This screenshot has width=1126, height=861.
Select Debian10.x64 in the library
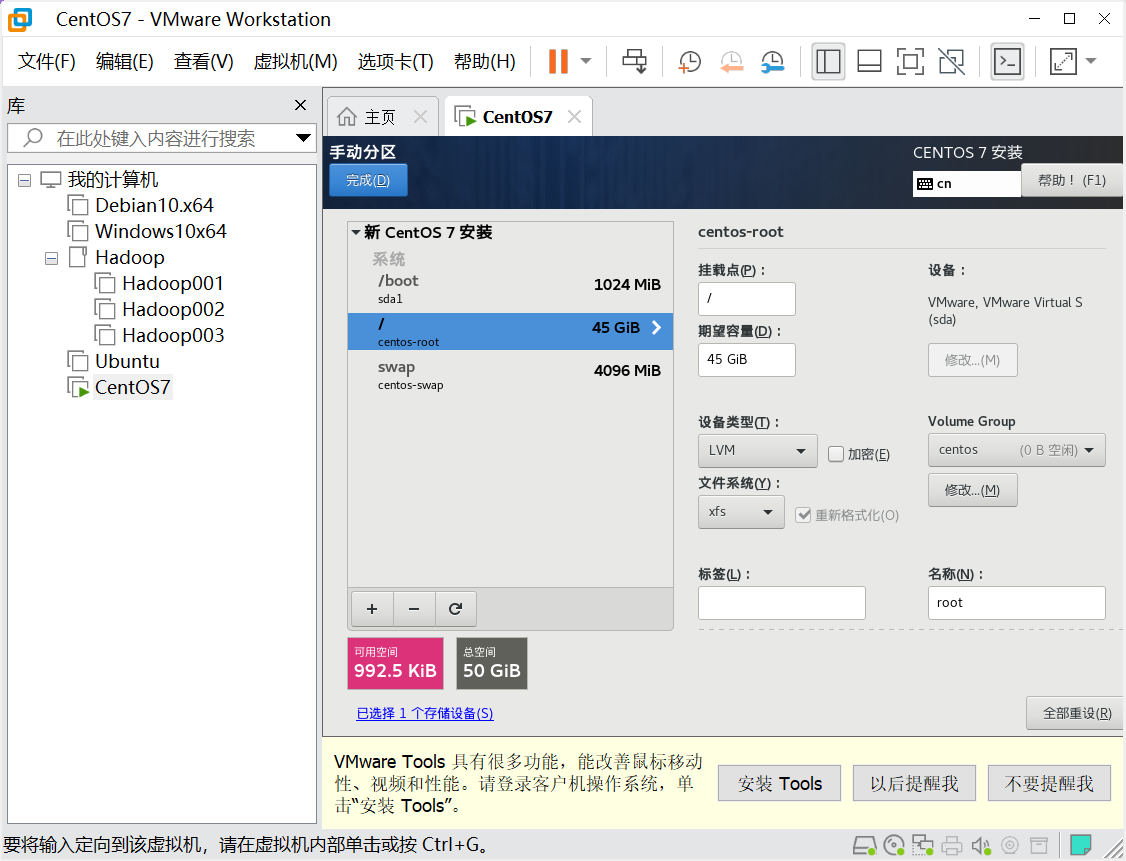pos(154,205)
